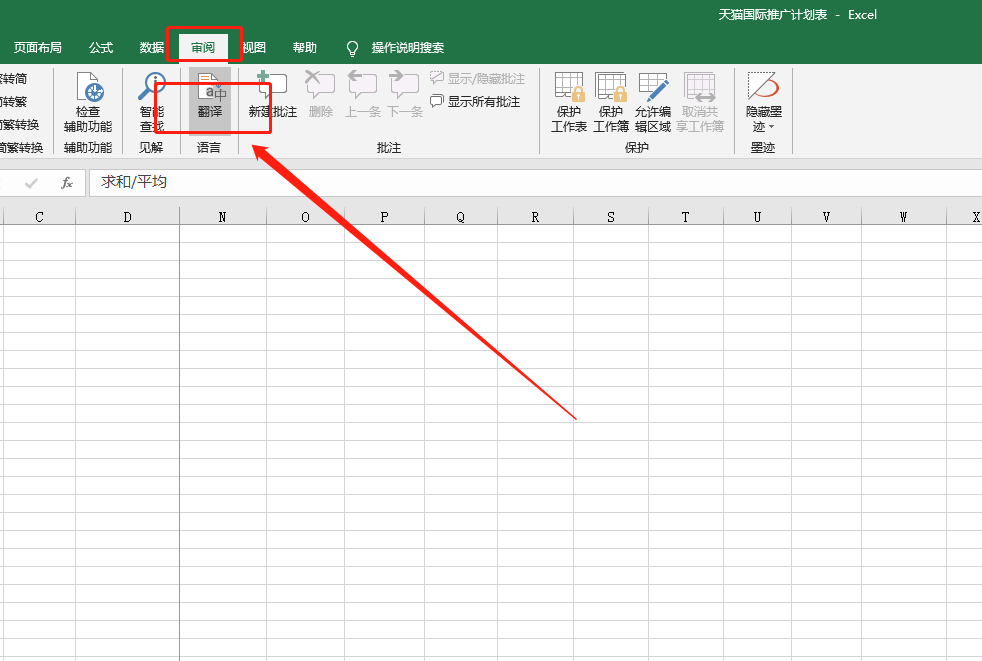Add a new comment with 新建批注
This screenshot has height=661, width=982.
click(x=272, y=98)
